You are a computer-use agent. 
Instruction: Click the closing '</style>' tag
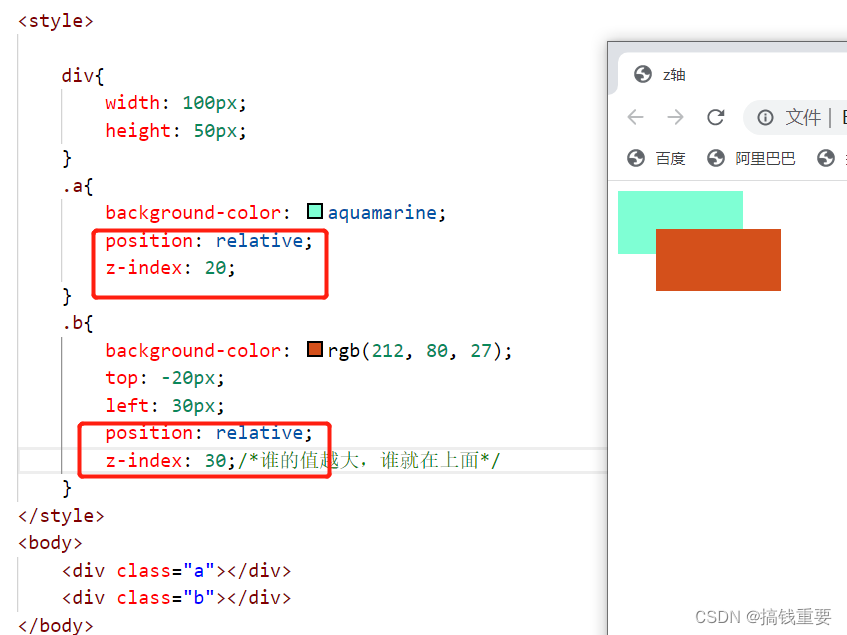61,516
